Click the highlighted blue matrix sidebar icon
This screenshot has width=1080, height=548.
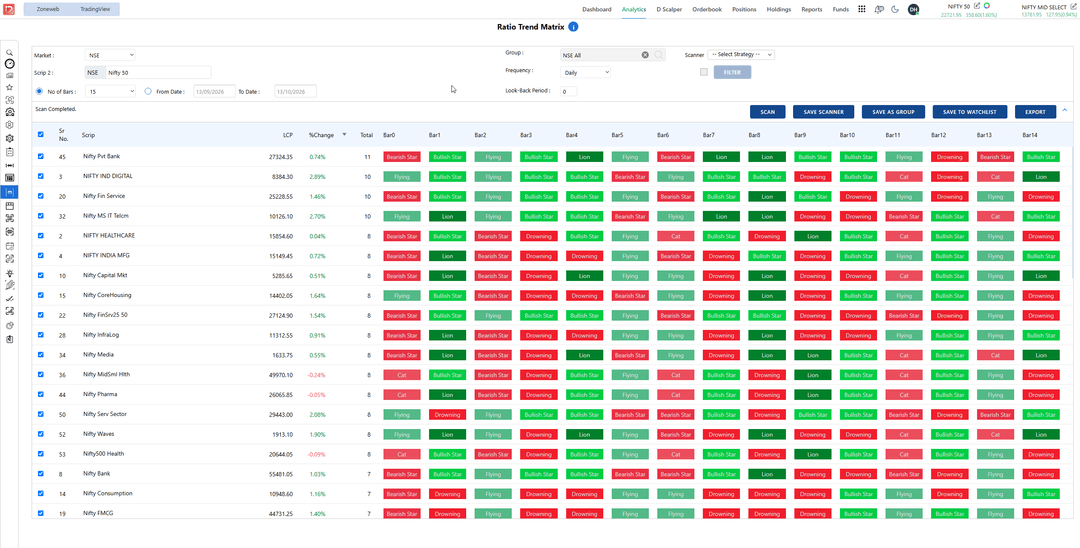point(10,192)
